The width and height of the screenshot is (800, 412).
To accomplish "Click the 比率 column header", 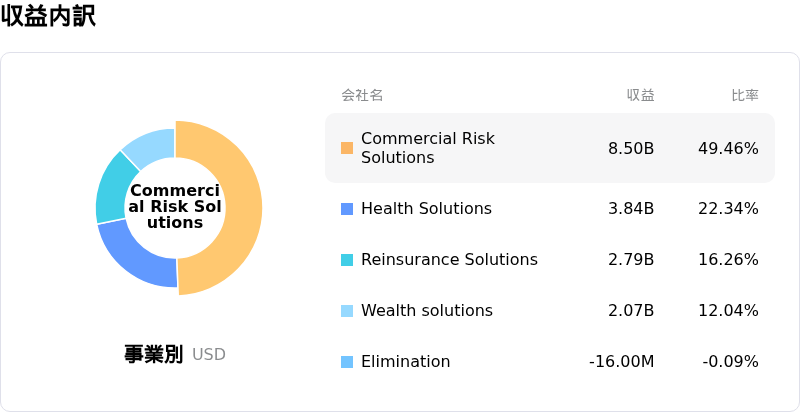I will click(745, 96).
